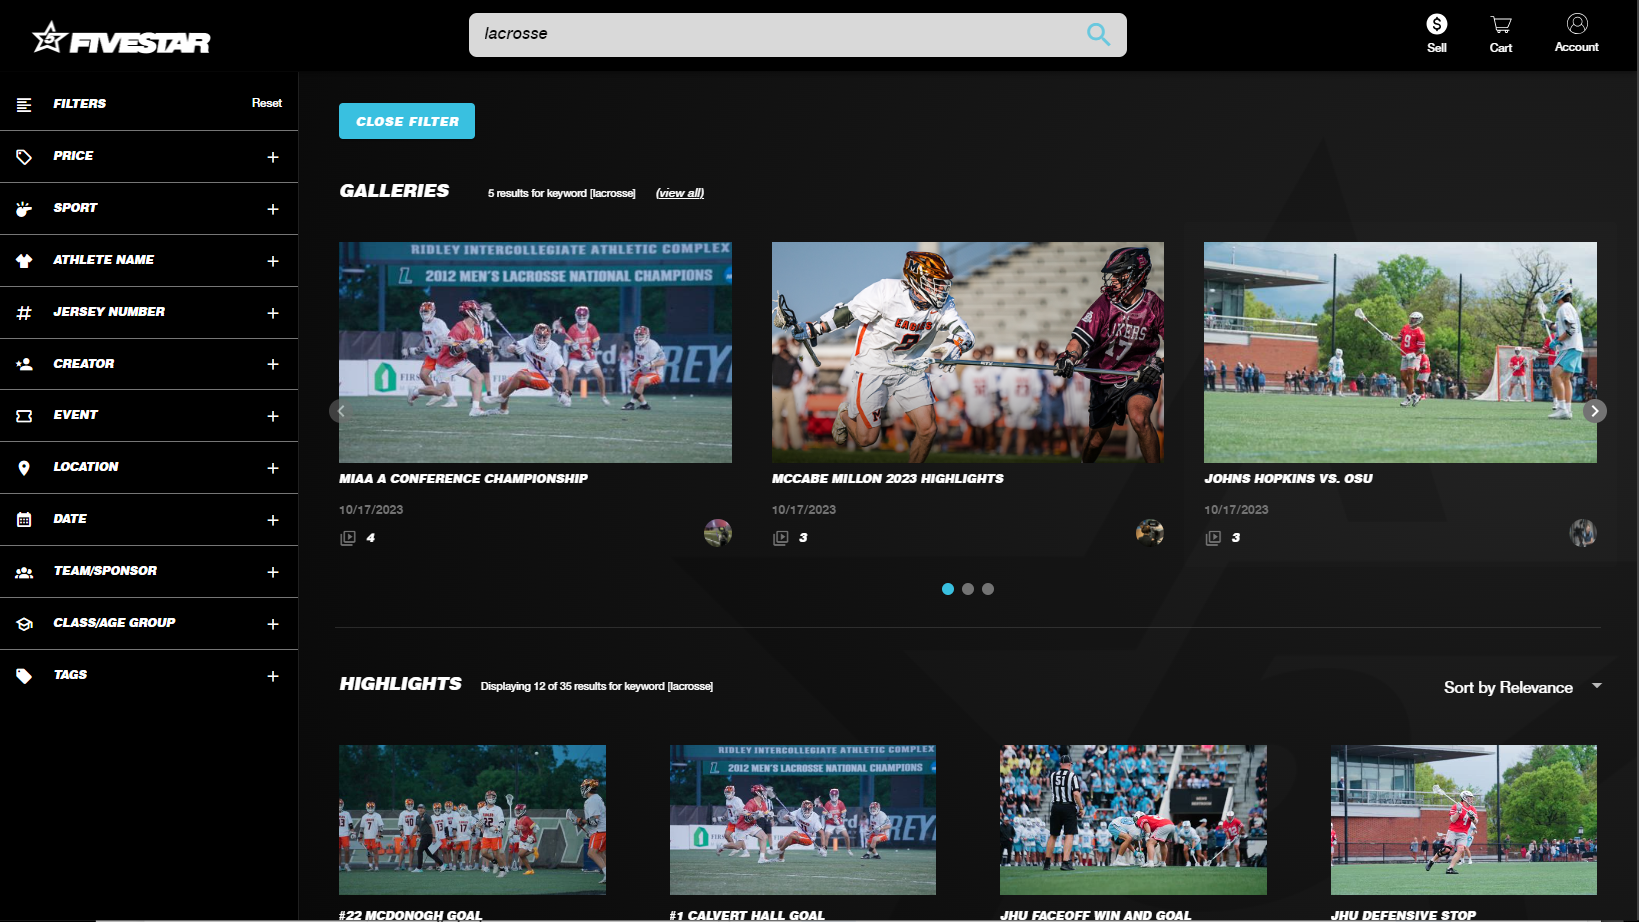This screenshot has height=922, width=1639.
Task: Expand the Tags filter section
Action: tap(273, 676)
